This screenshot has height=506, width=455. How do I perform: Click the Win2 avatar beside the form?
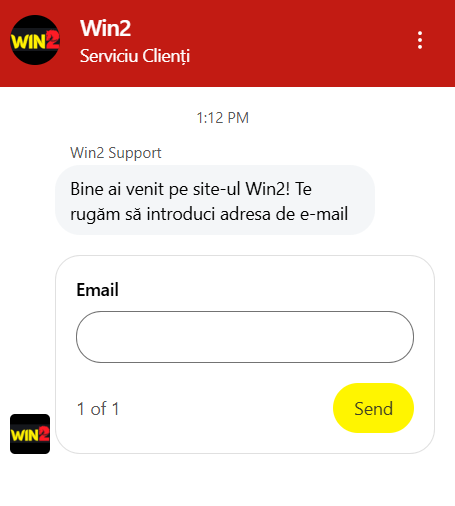(30, 434)
